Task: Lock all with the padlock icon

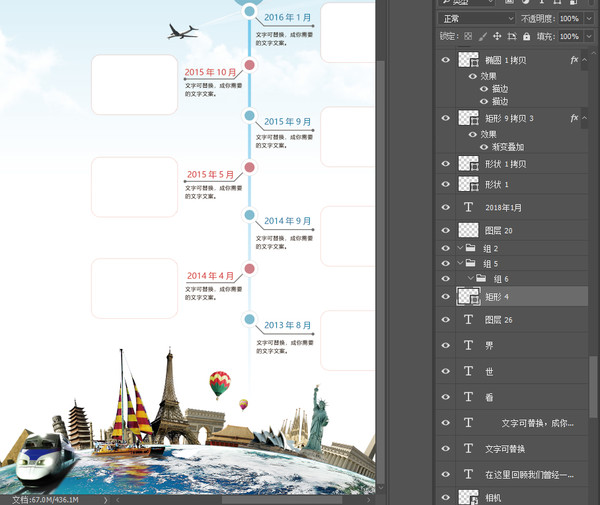Action: (x=527, y=36)
